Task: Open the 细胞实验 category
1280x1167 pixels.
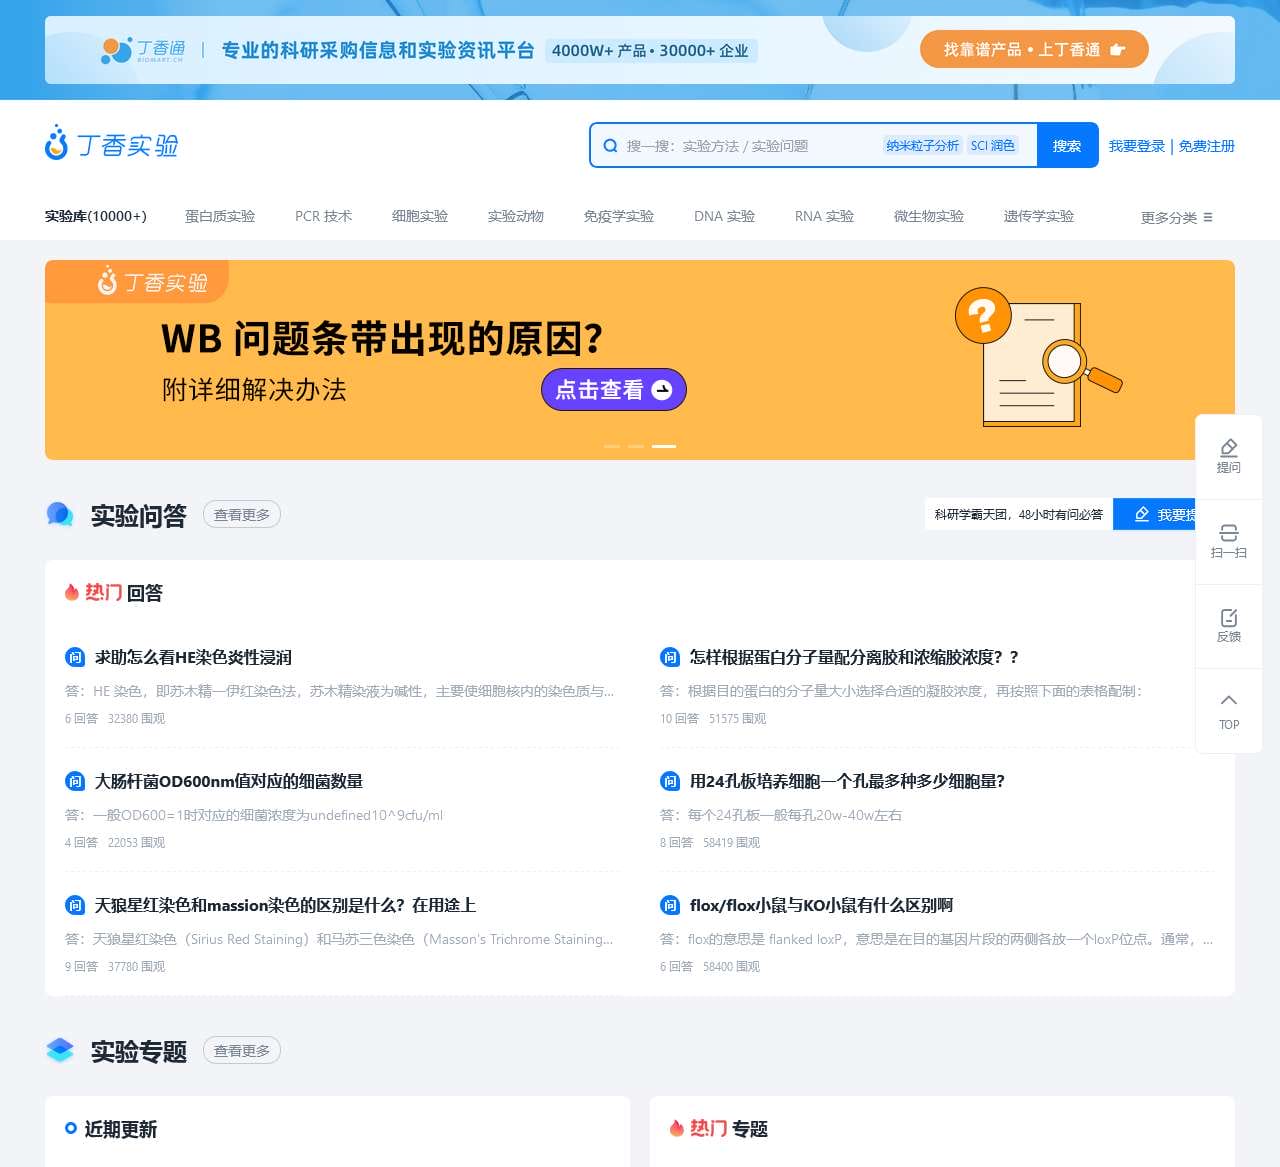Action: pos(420,216)
